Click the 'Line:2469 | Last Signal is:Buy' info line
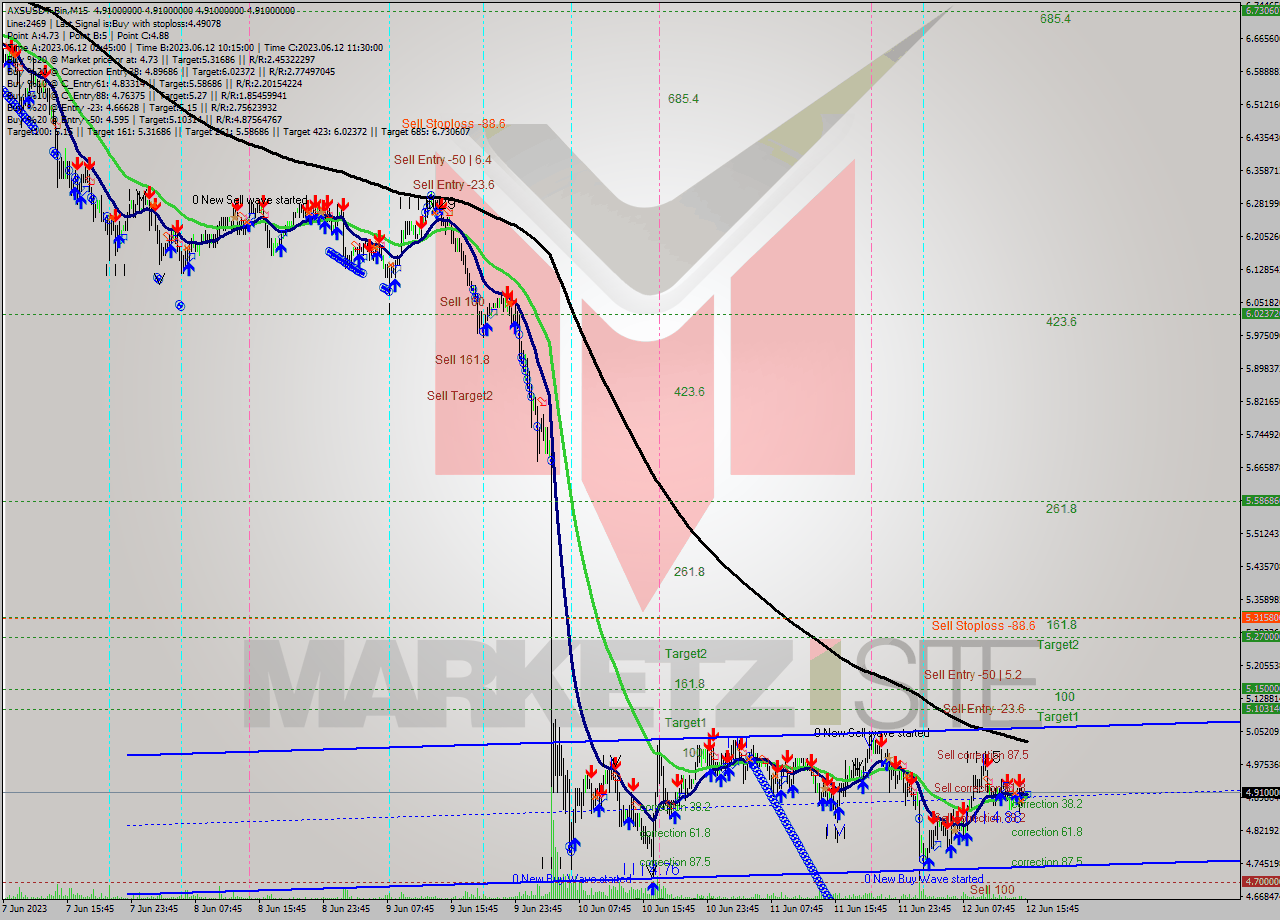The image size is (1280, 920). [114, 23]
